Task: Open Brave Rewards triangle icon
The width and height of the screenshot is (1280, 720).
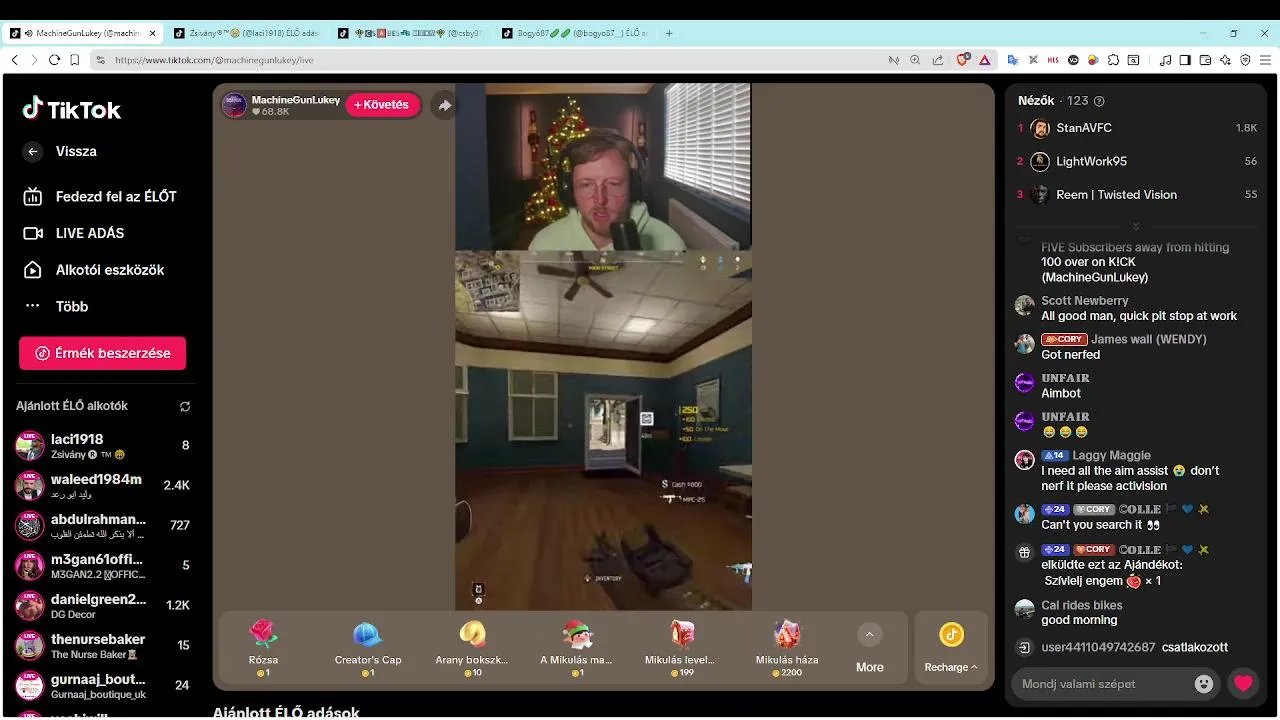Action: coord(984,60)
